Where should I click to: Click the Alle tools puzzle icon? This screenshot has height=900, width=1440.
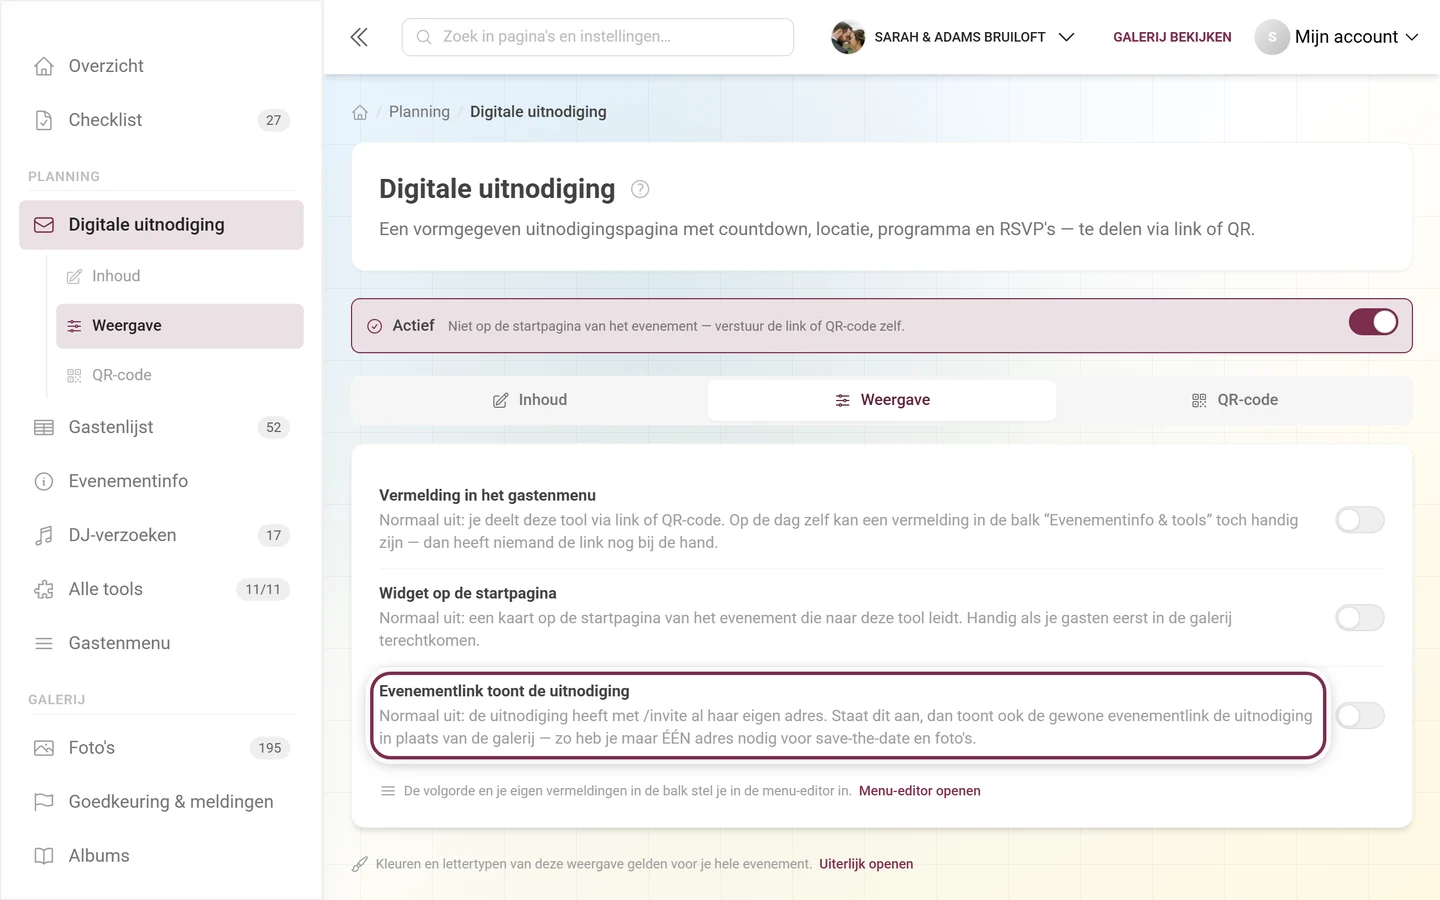click(x=44, y=590)
